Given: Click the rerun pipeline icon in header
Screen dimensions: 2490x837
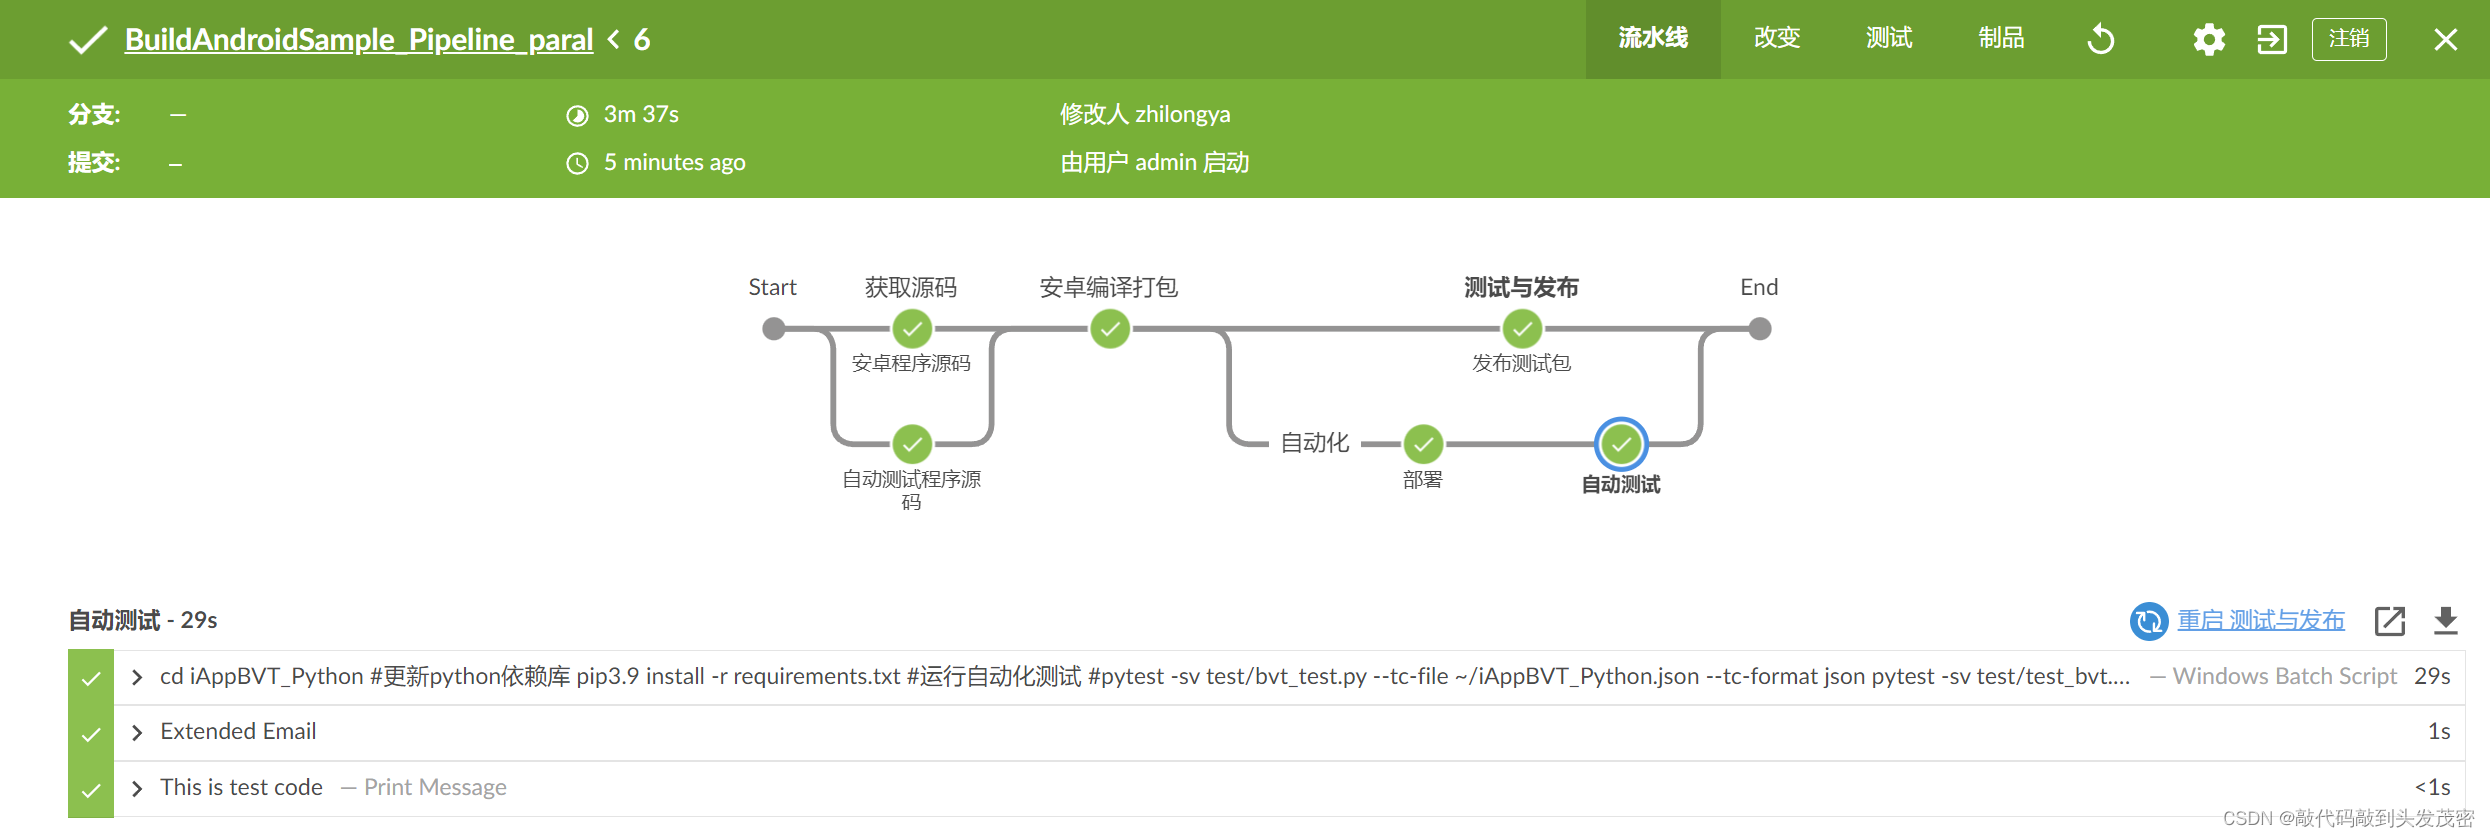Looking at the screenshot, I should 2101,40.
